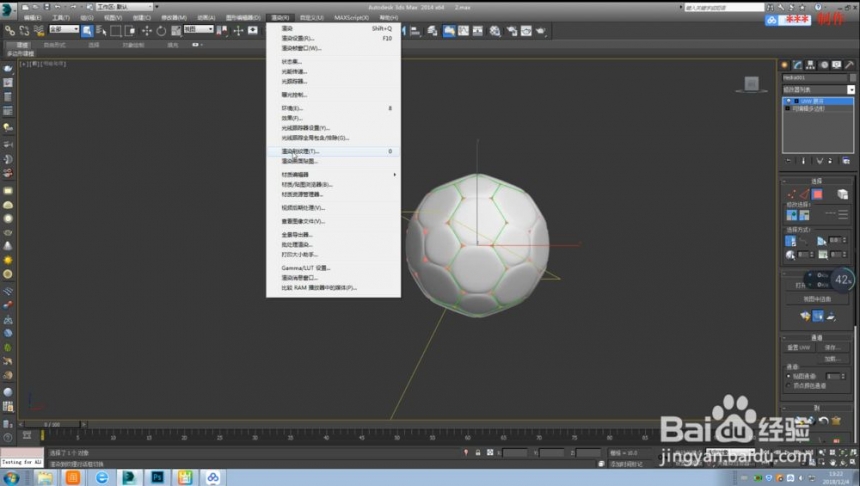Select Vertex sub-object mode icon
Viewport: 860px width, 486px height.
pyautogui.click(x=791, y=194)
